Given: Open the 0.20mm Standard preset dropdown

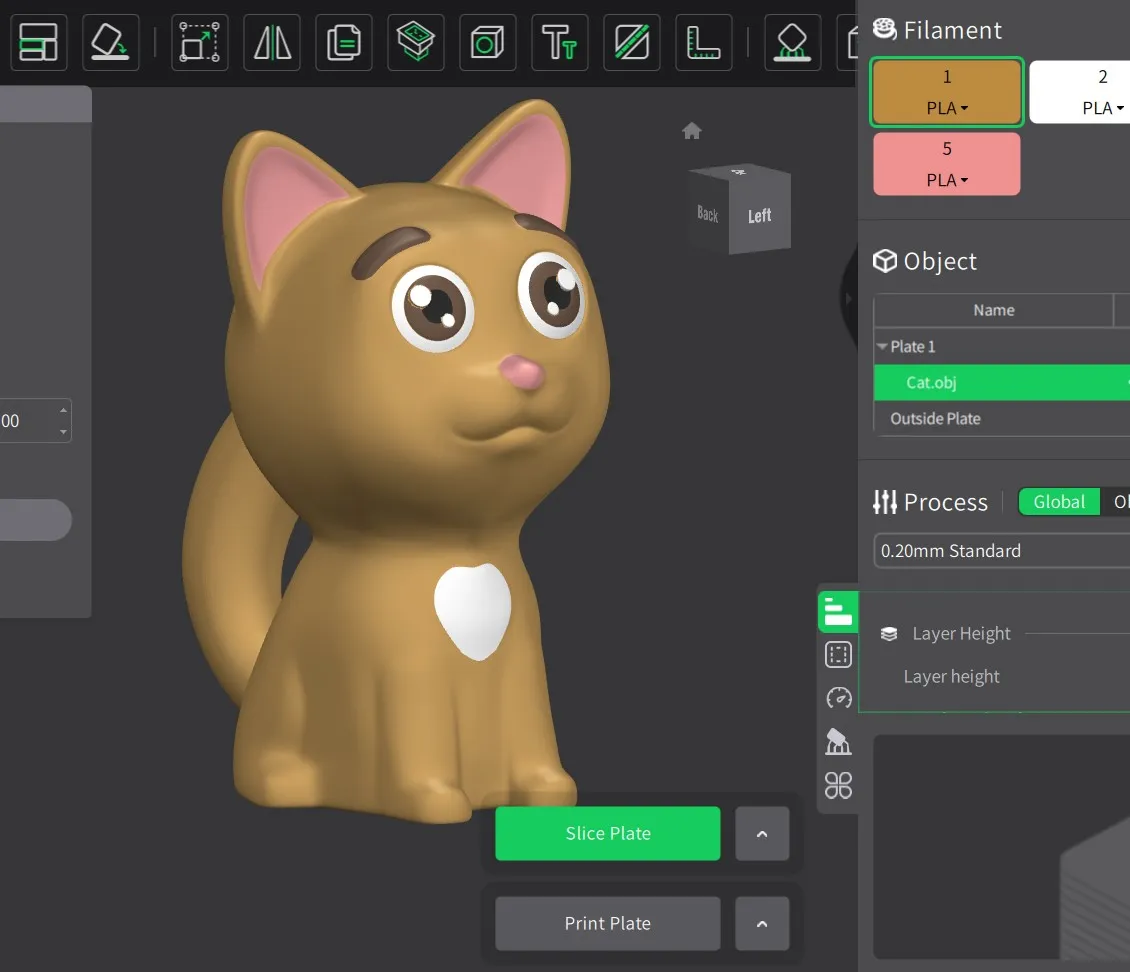Looking at the screenshot, I should (x=1000, y=550).
